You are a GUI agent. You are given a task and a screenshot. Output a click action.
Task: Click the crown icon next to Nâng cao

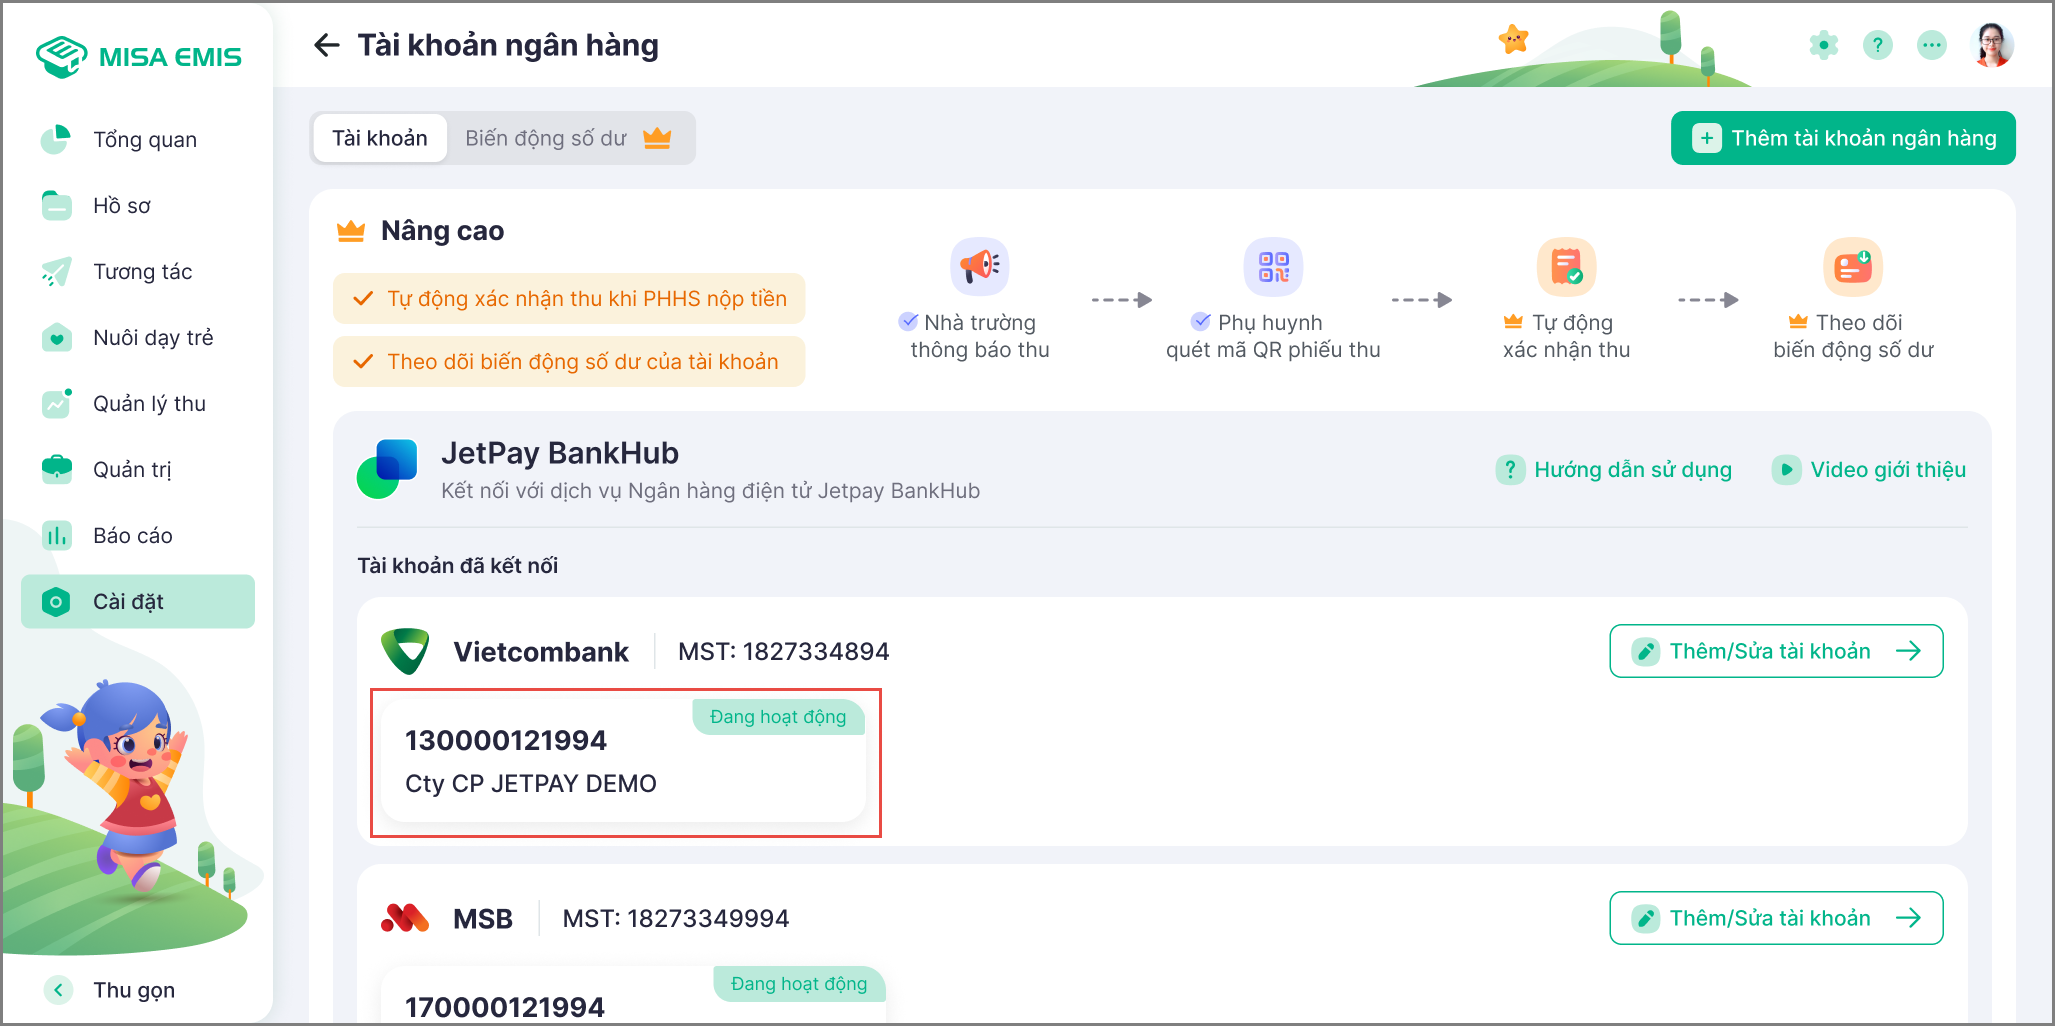pos(351,231)
